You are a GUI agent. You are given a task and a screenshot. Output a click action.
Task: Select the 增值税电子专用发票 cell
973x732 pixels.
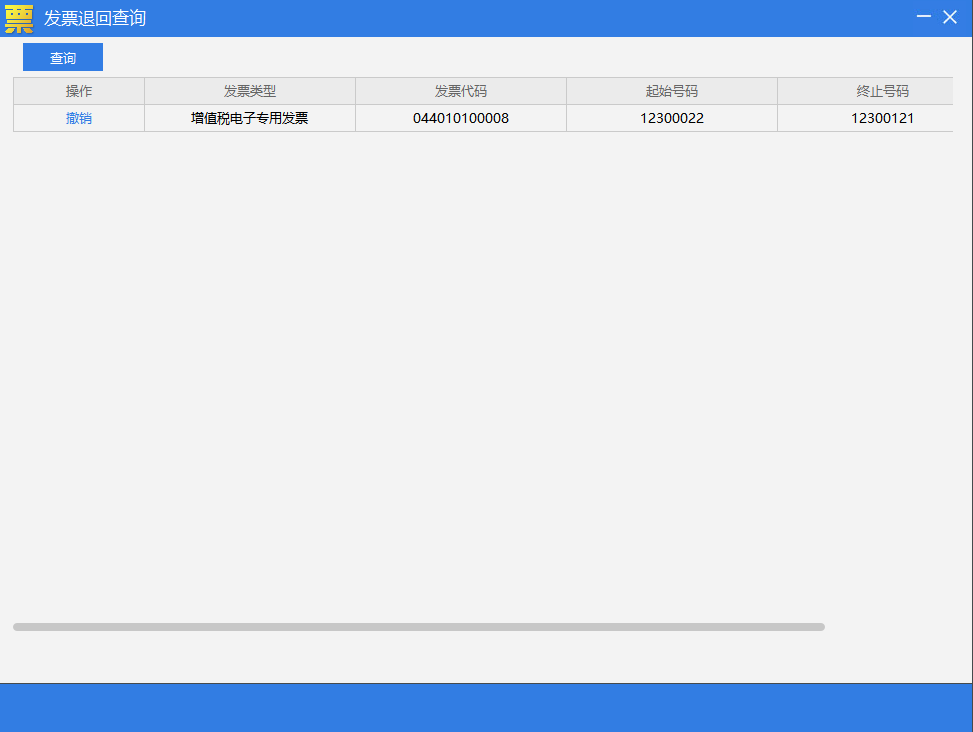click(249, 118)
